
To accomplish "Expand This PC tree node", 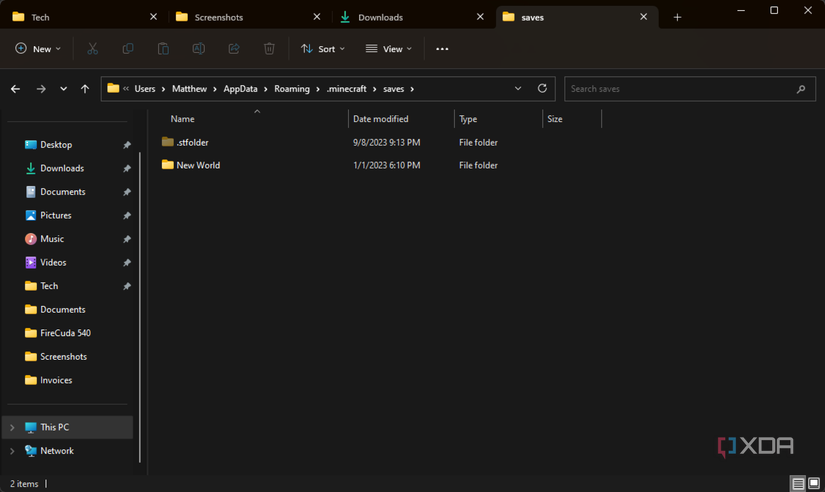I will [12, 427].
